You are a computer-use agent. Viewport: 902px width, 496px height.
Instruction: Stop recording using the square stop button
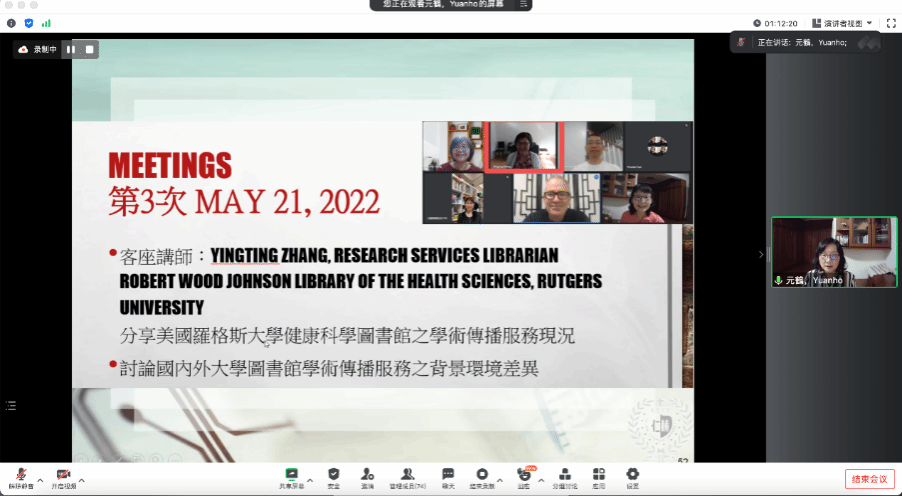pos(90,49)
